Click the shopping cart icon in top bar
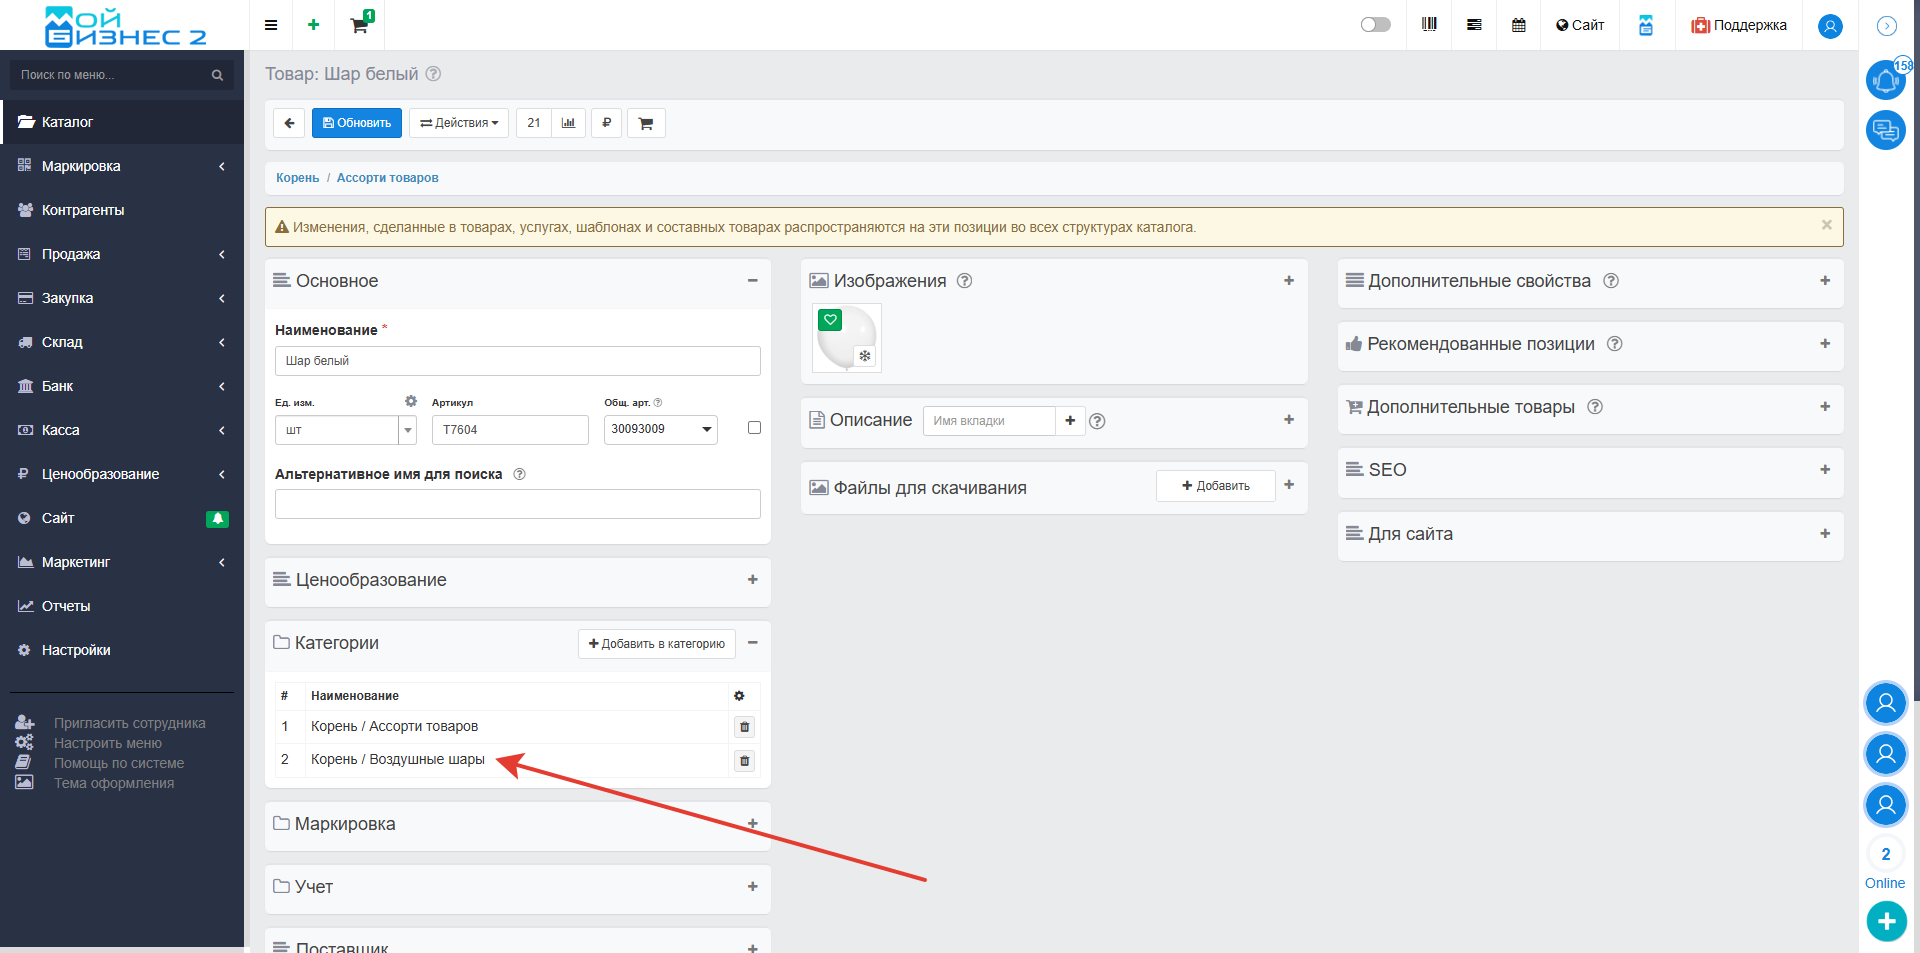Screen dimensions: 1920x953 tap(359, 25)
